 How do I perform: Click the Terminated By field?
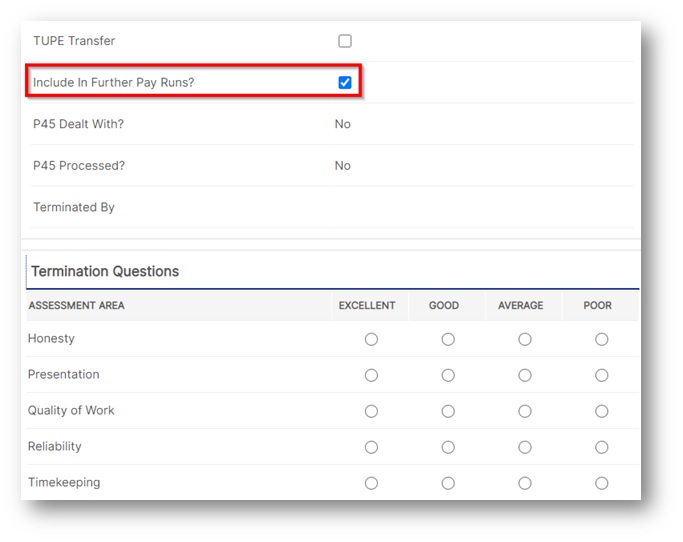tap(483, 207)
